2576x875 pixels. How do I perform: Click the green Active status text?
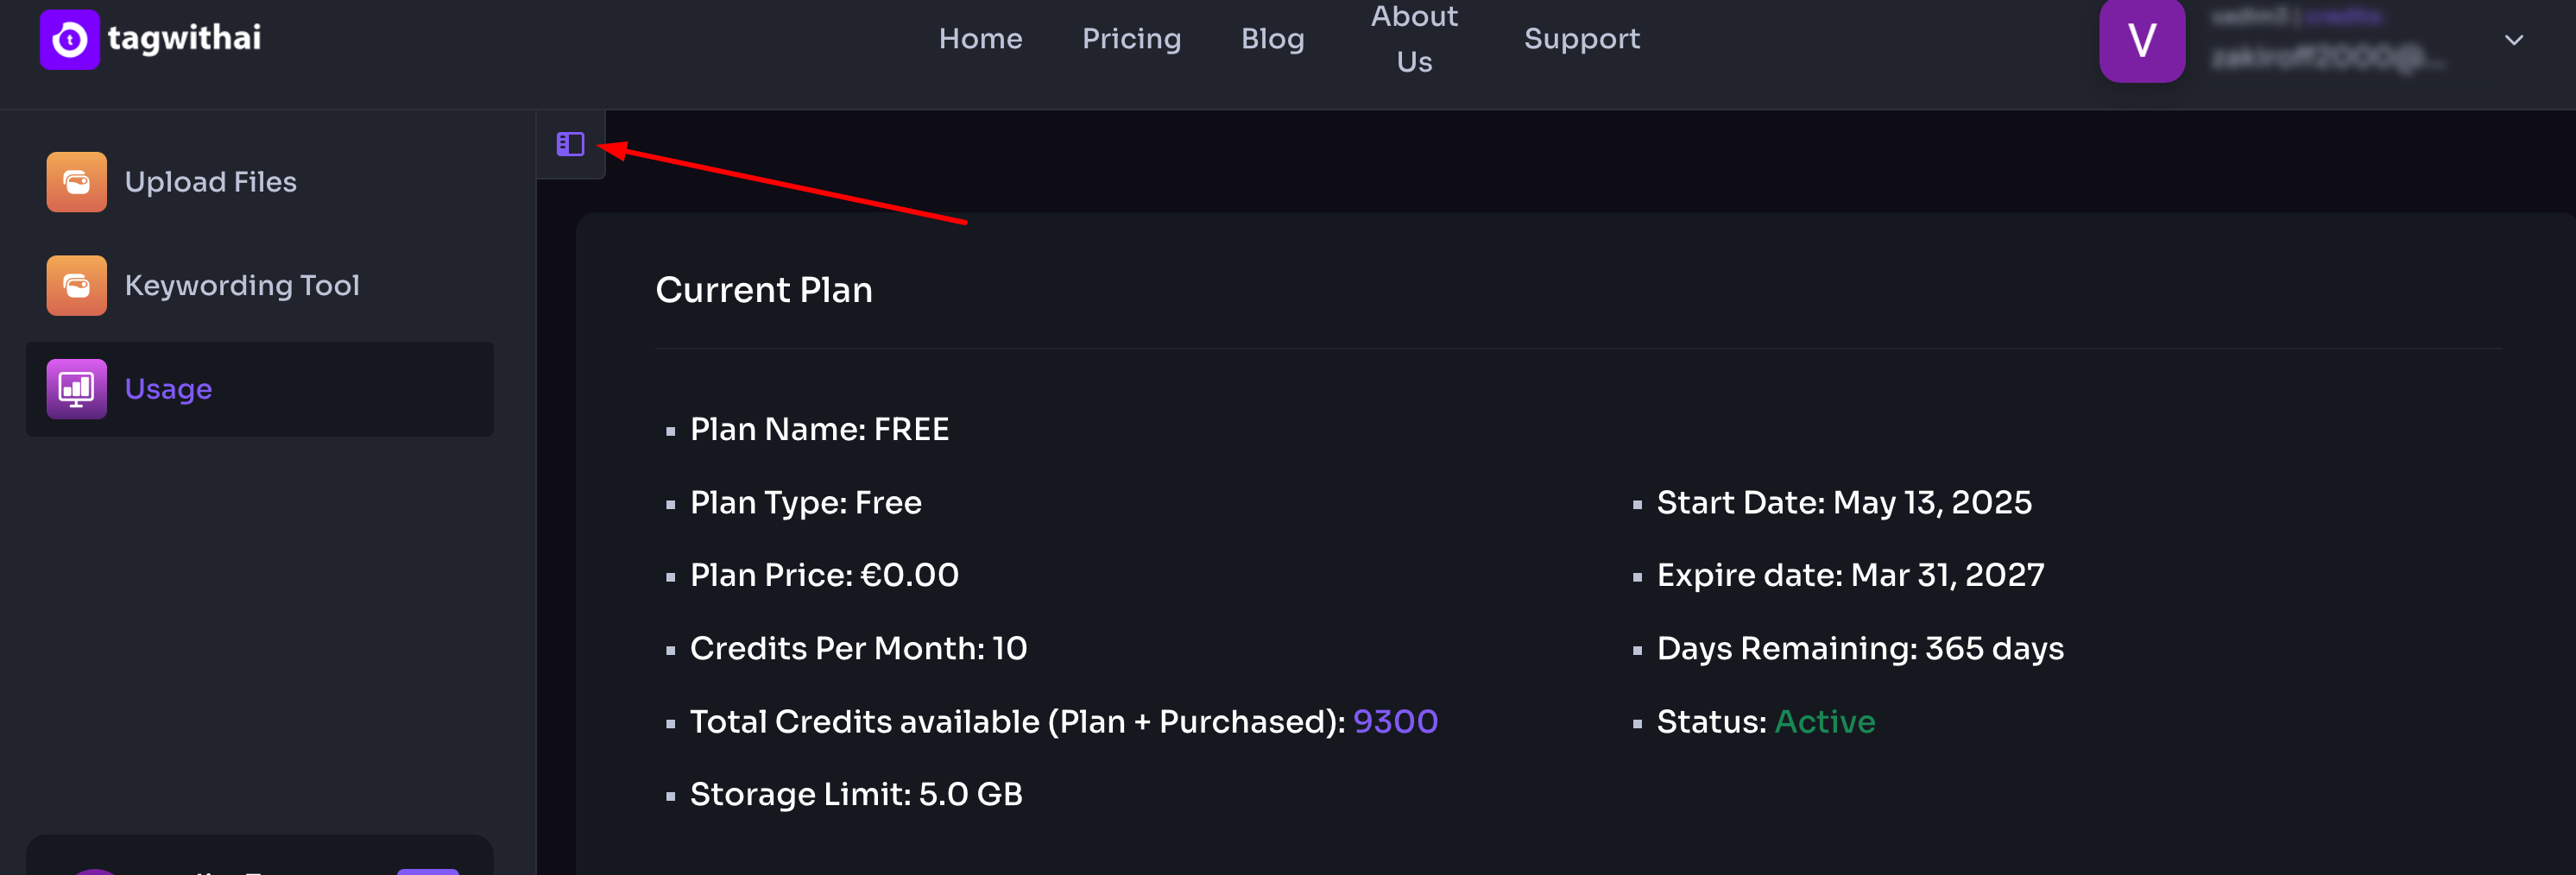(1824, 721)
